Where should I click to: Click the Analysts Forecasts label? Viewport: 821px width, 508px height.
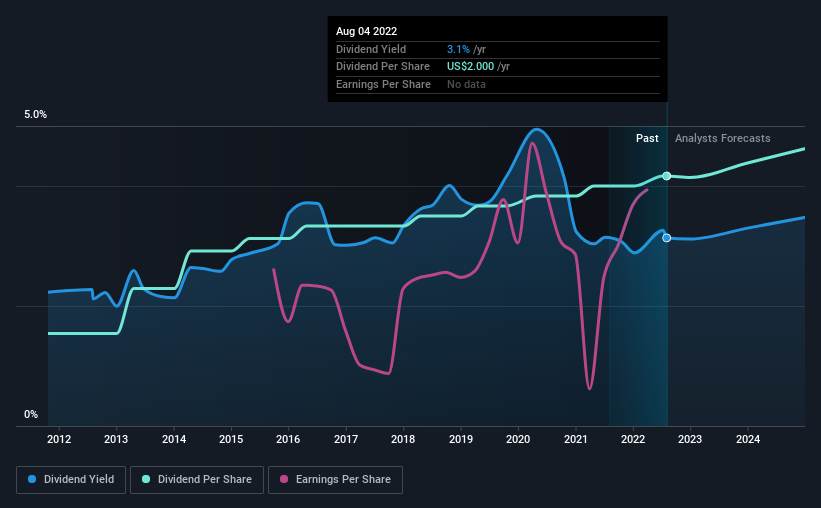723,138
